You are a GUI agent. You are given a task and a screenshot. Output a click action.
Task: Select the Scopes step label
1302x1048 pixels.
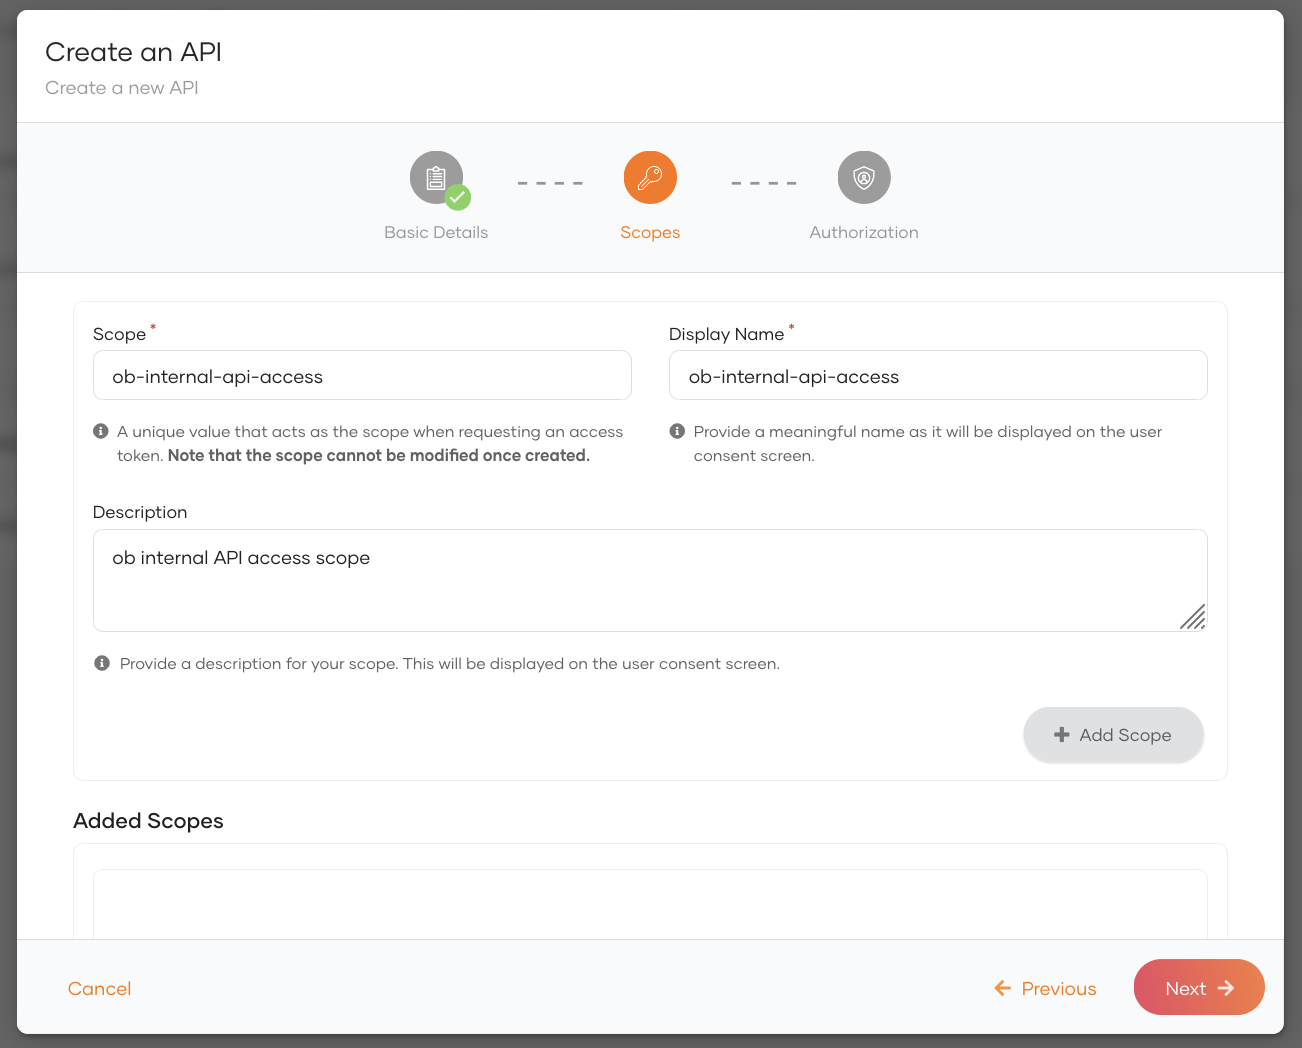coord(650,231)
